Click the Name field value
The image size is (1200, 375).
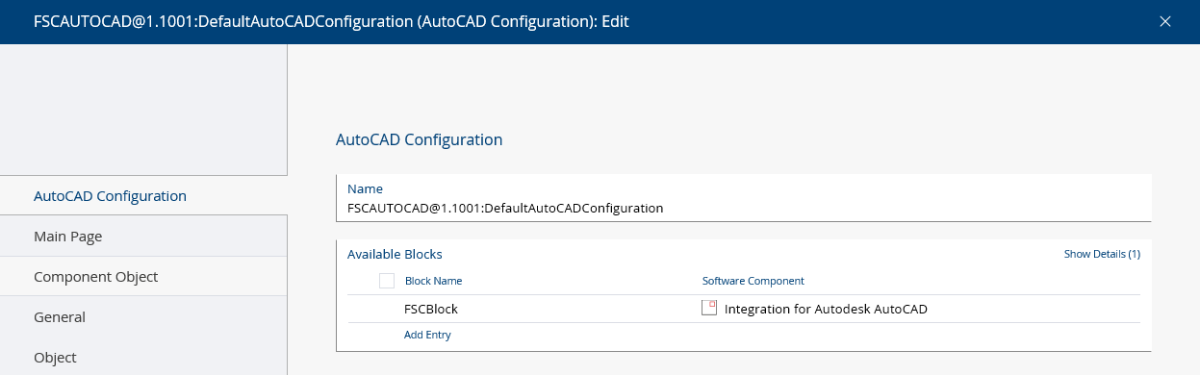505,209
